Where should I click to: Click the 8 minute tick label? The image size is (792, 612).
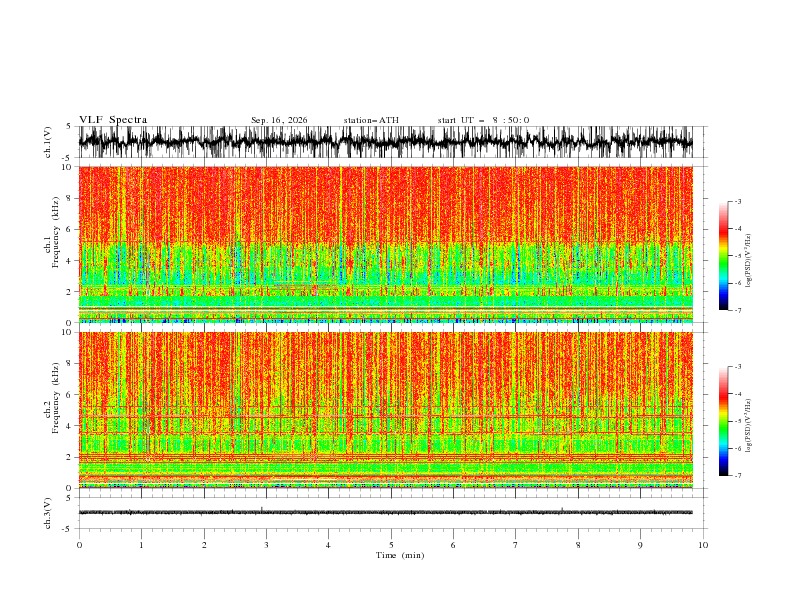(578, 545)
